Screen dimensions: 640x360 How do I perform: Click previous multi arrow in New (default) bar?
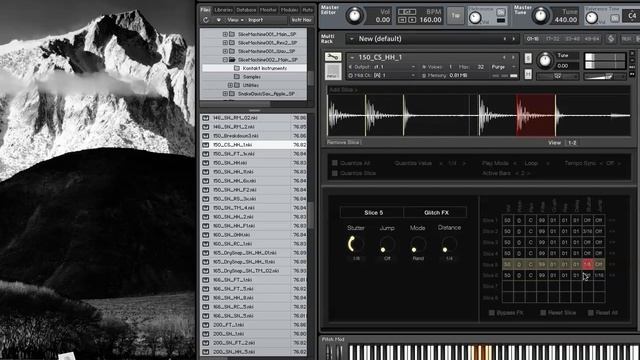click(505, 39)
